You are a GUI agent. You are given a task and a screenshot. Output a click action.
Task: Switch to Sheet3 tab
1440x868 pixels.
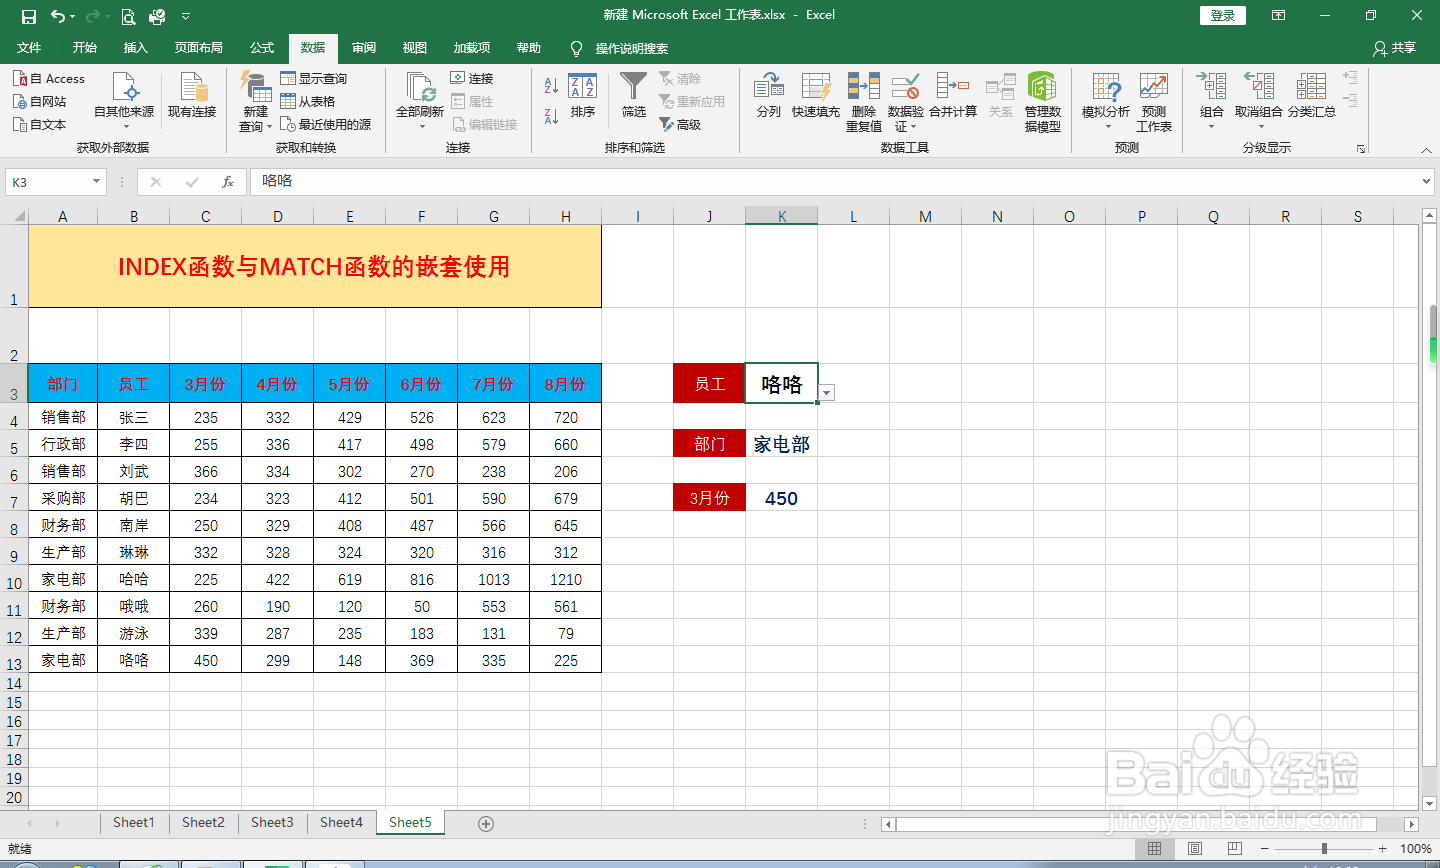point(272,822)
